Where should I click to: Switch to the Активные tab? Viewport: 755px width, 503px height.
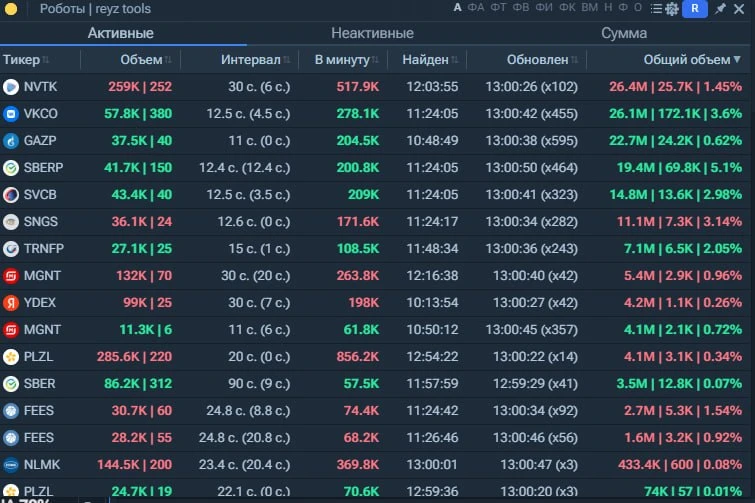[x=121, y=33]
